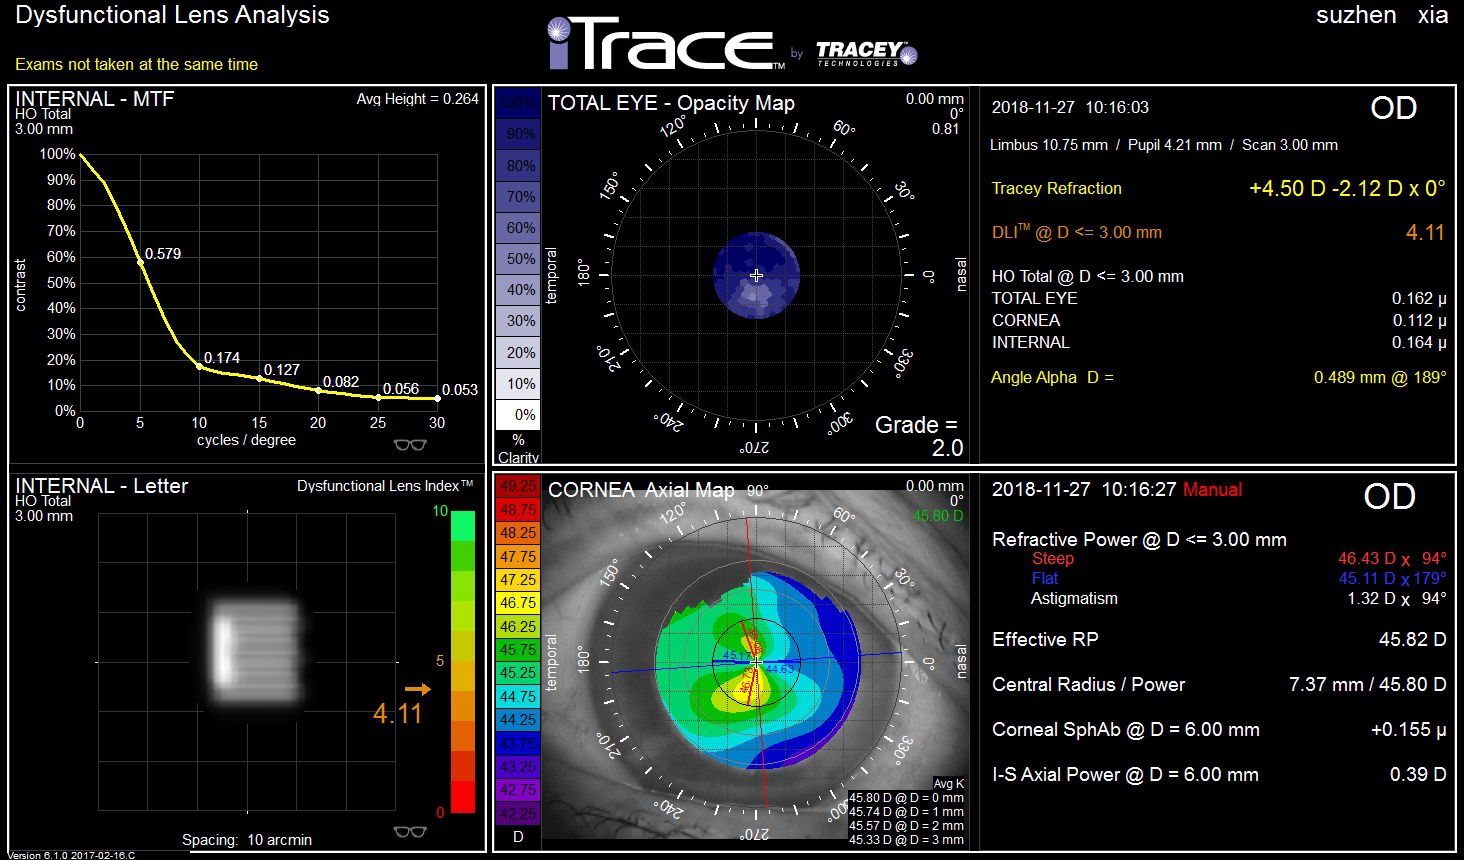This screenshot has width=1464, height=860.
Task: Click the 0.579 point on the MTF curve
Action: 141,262
